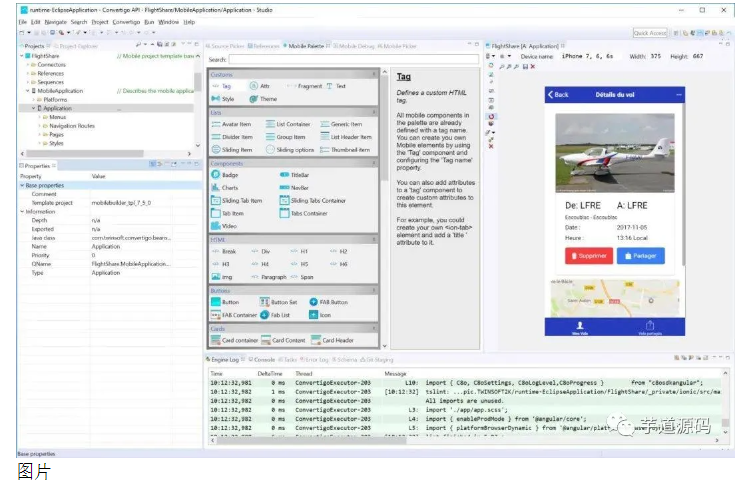Click the blue Partager button

640,256
